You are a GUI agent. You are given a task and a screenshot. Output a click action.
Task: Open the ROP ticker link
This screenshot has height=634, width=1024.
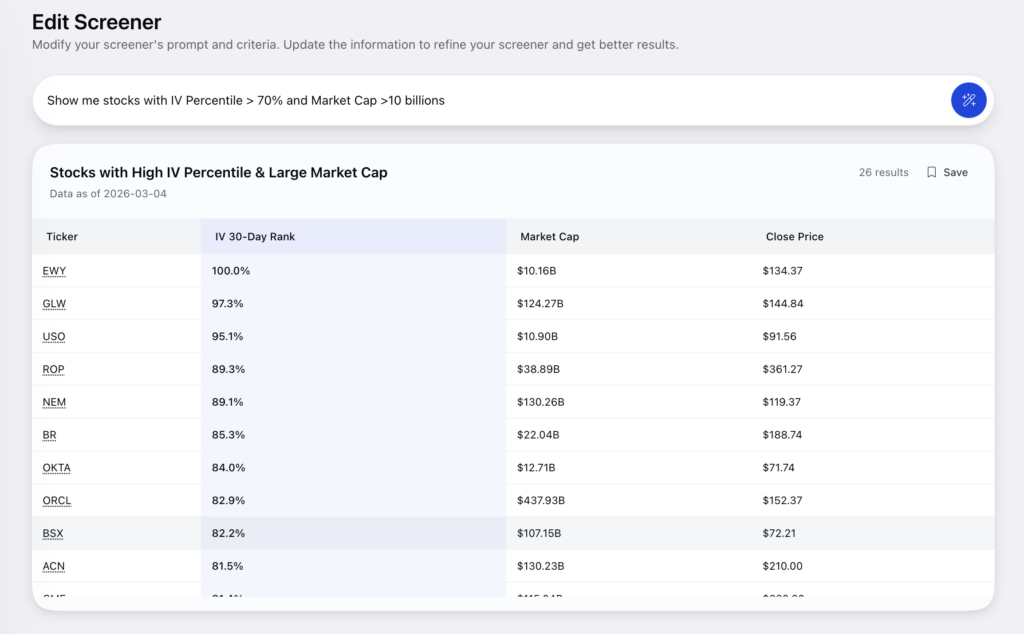[x=54, y=369]
